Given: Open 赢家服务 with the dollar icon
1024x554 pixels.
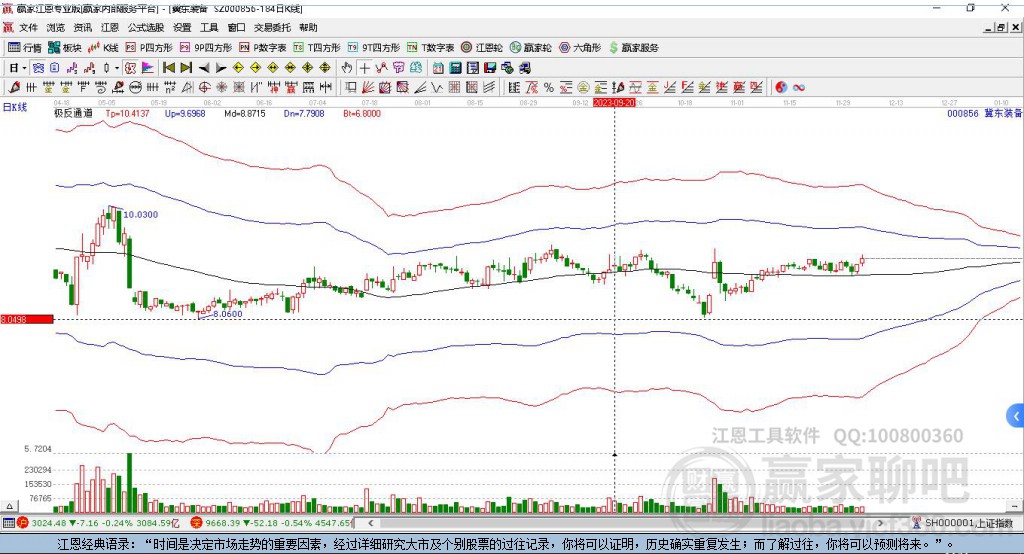Looking at the screenshot, I should [x=633, y=48].
